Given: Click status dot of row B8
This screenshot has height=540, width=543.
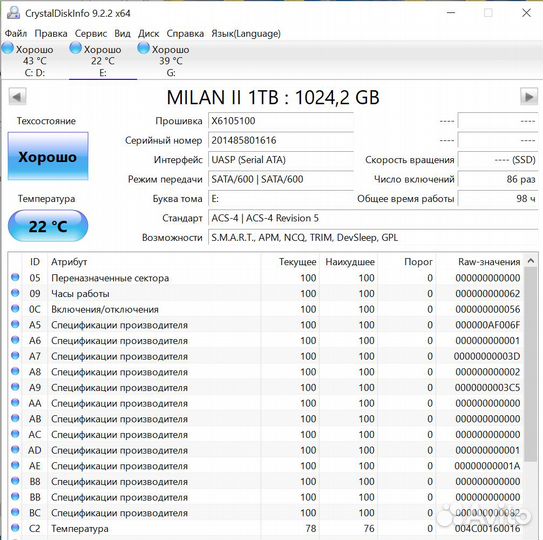Looking at the screenshot, I should coord(15,480).
